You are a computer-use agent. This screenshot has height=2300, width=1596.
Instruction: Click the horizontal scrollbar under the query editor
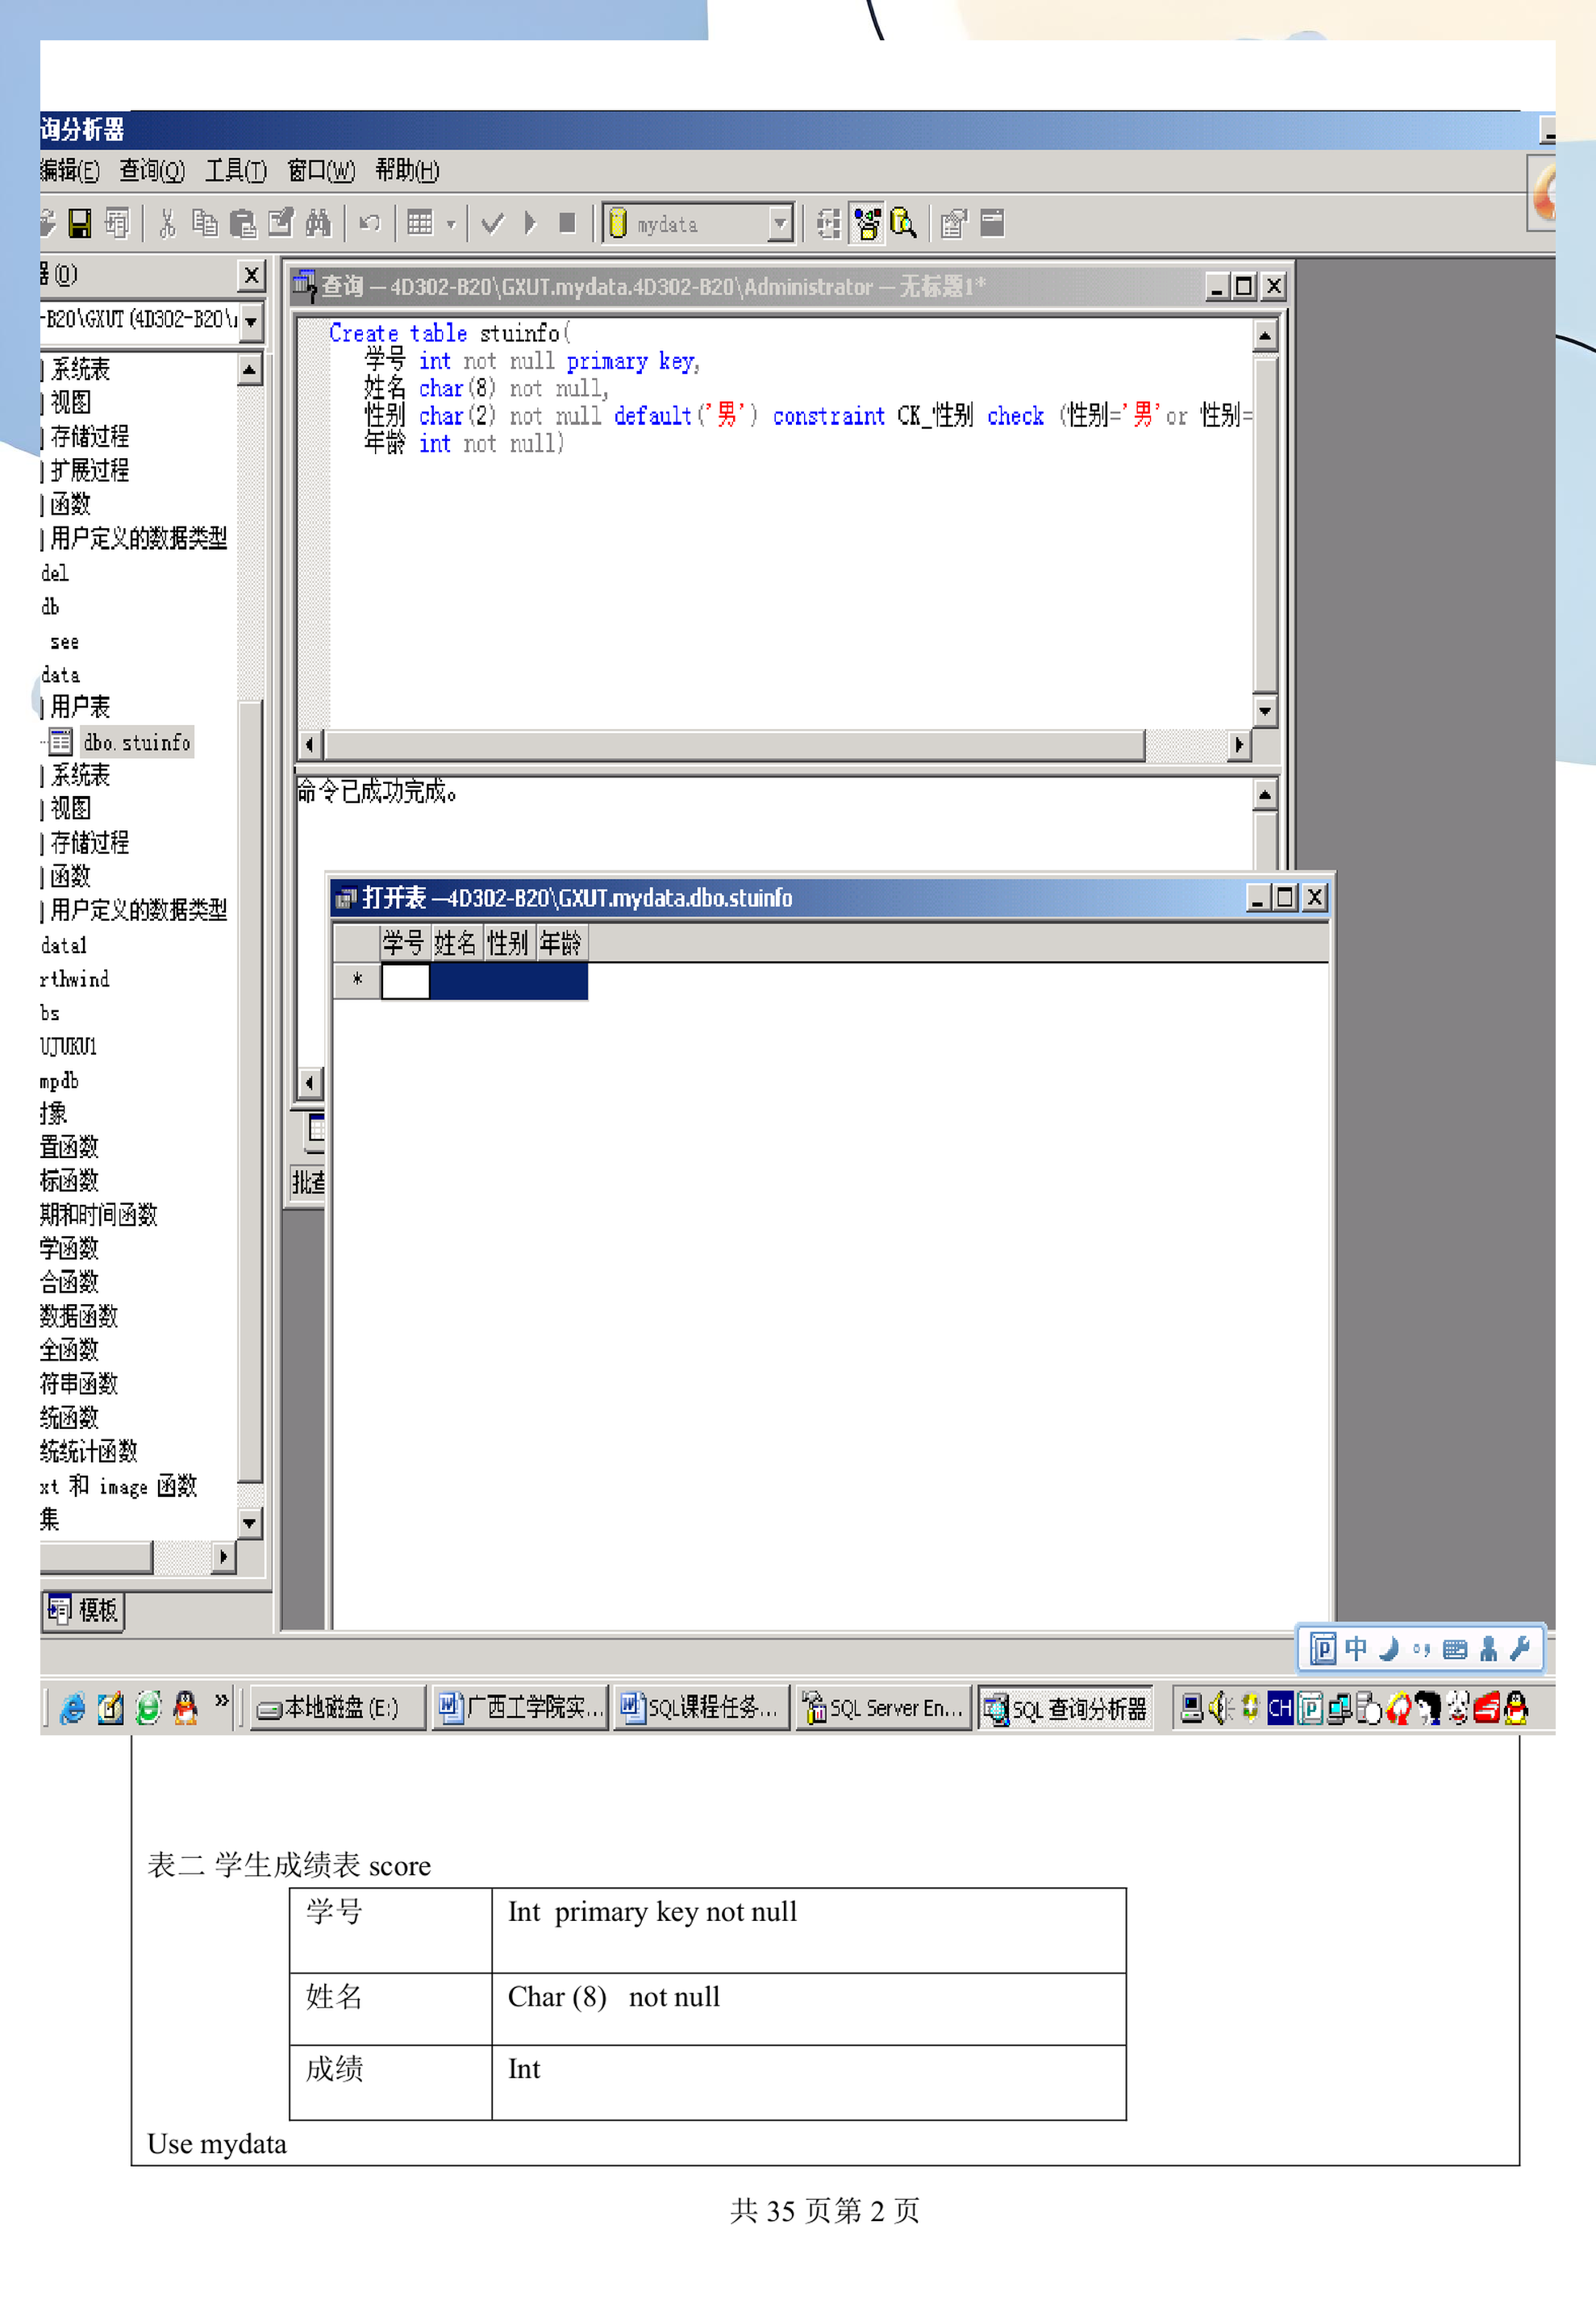735,745
